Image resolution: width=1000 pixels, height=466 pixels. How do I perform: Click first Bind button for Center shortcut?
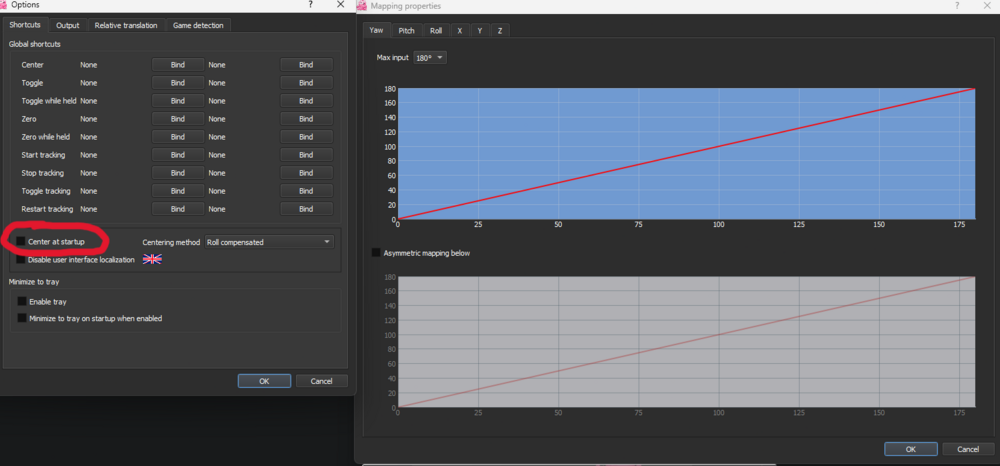click(177, 65)
